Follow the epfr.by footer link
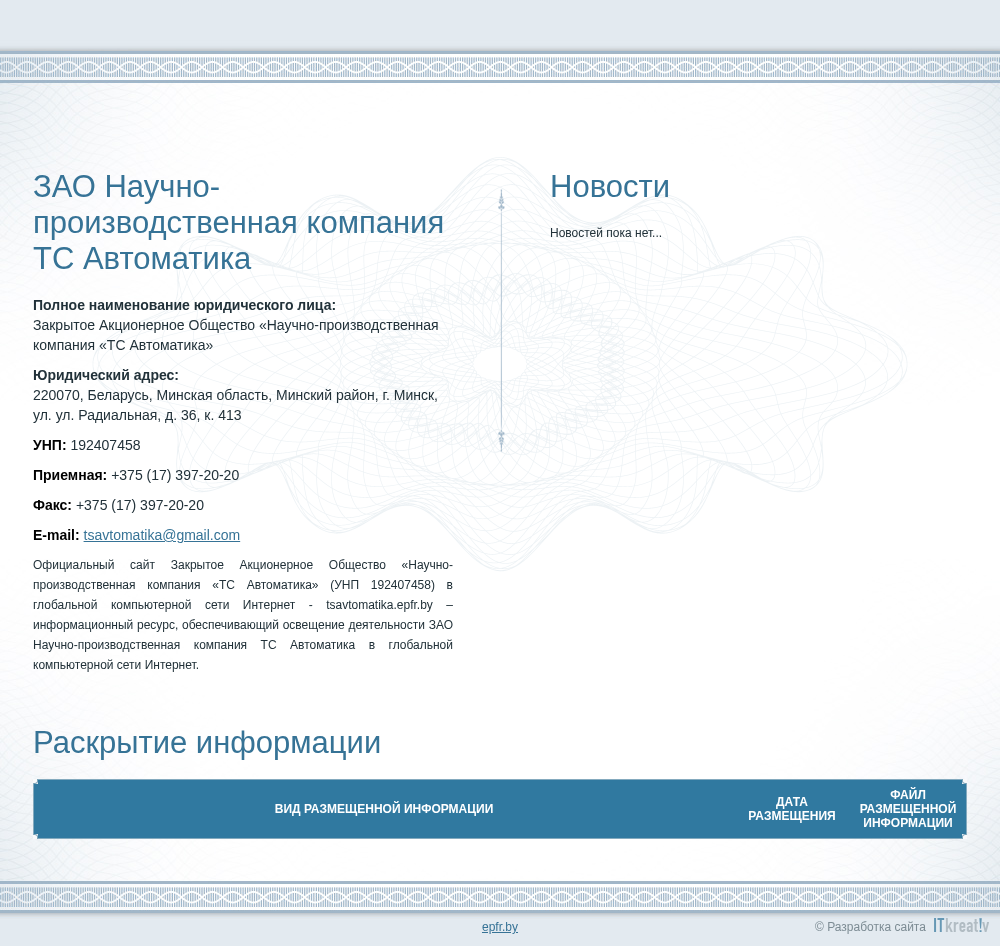The image size is (1000, 946). [499, 927]
